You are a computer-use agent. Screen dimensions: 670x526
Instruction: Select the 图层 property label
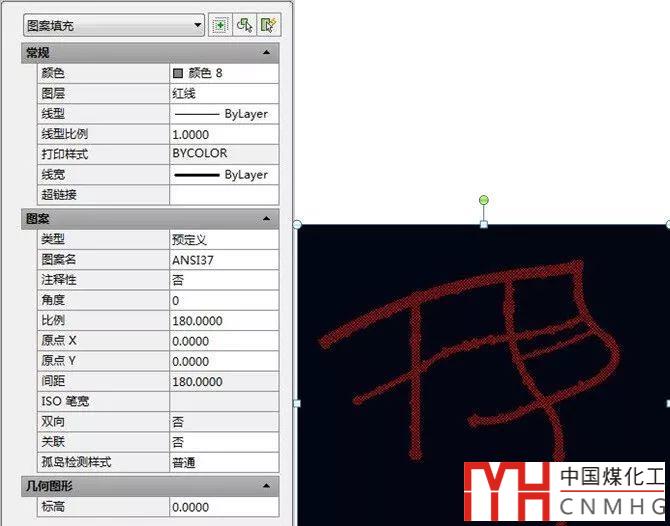tap(53, 94)
